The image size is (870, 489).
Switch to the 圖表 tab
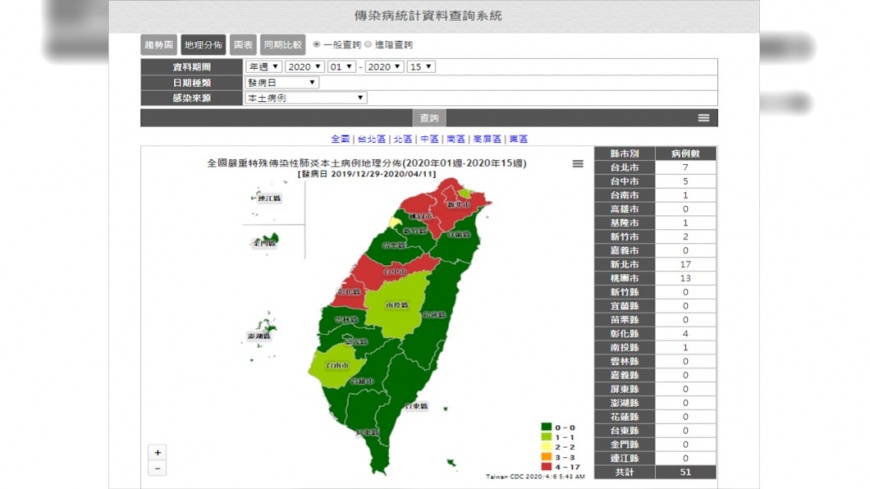coord(243,45)
